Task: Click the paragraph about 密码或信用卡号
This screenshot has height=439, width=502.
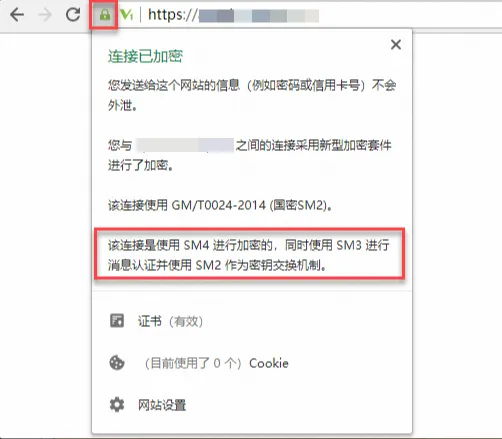Action: [x=252, y=95]
